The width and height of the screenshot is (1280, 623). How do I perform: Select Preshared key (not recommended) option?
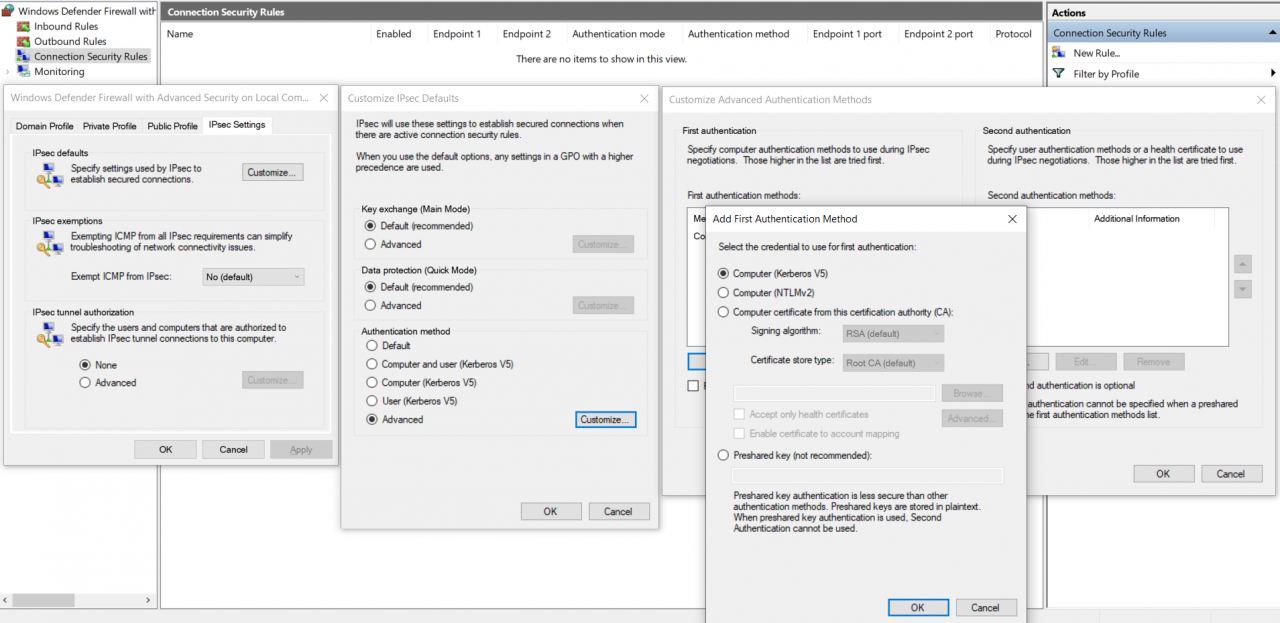[724, 455]
